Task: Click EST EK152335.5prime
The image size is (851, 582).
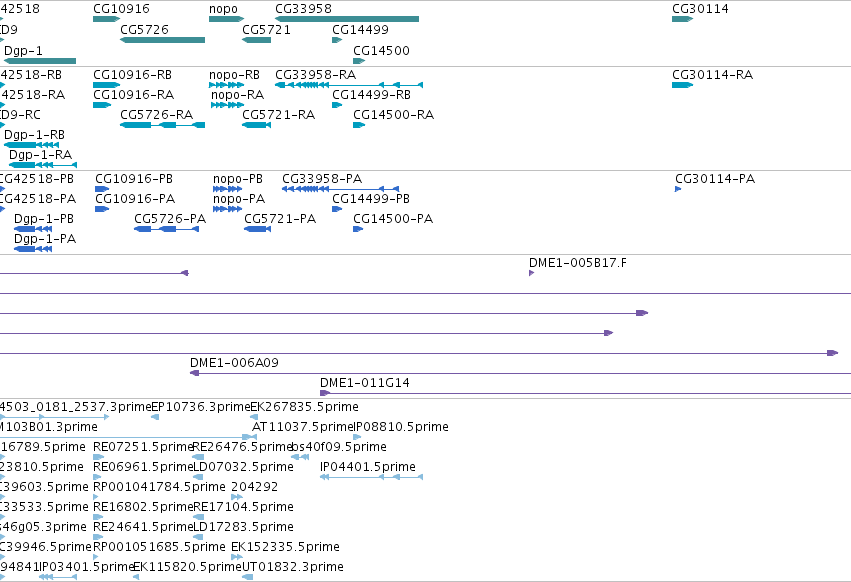Action: (x=237, y=557)
